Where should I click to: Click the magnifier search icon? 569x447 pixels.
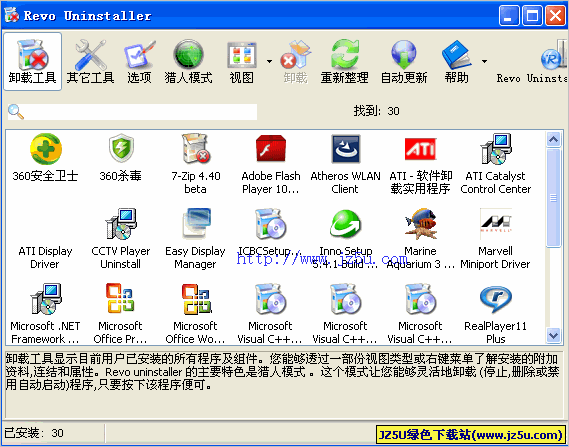(x=16, y=111)
